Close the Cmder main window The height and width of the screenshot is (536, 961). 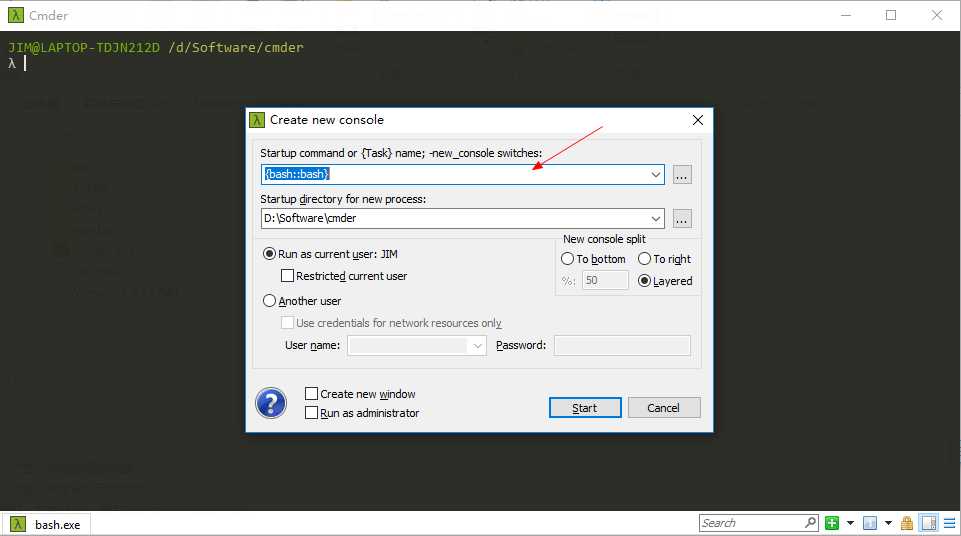click(937, 15)
